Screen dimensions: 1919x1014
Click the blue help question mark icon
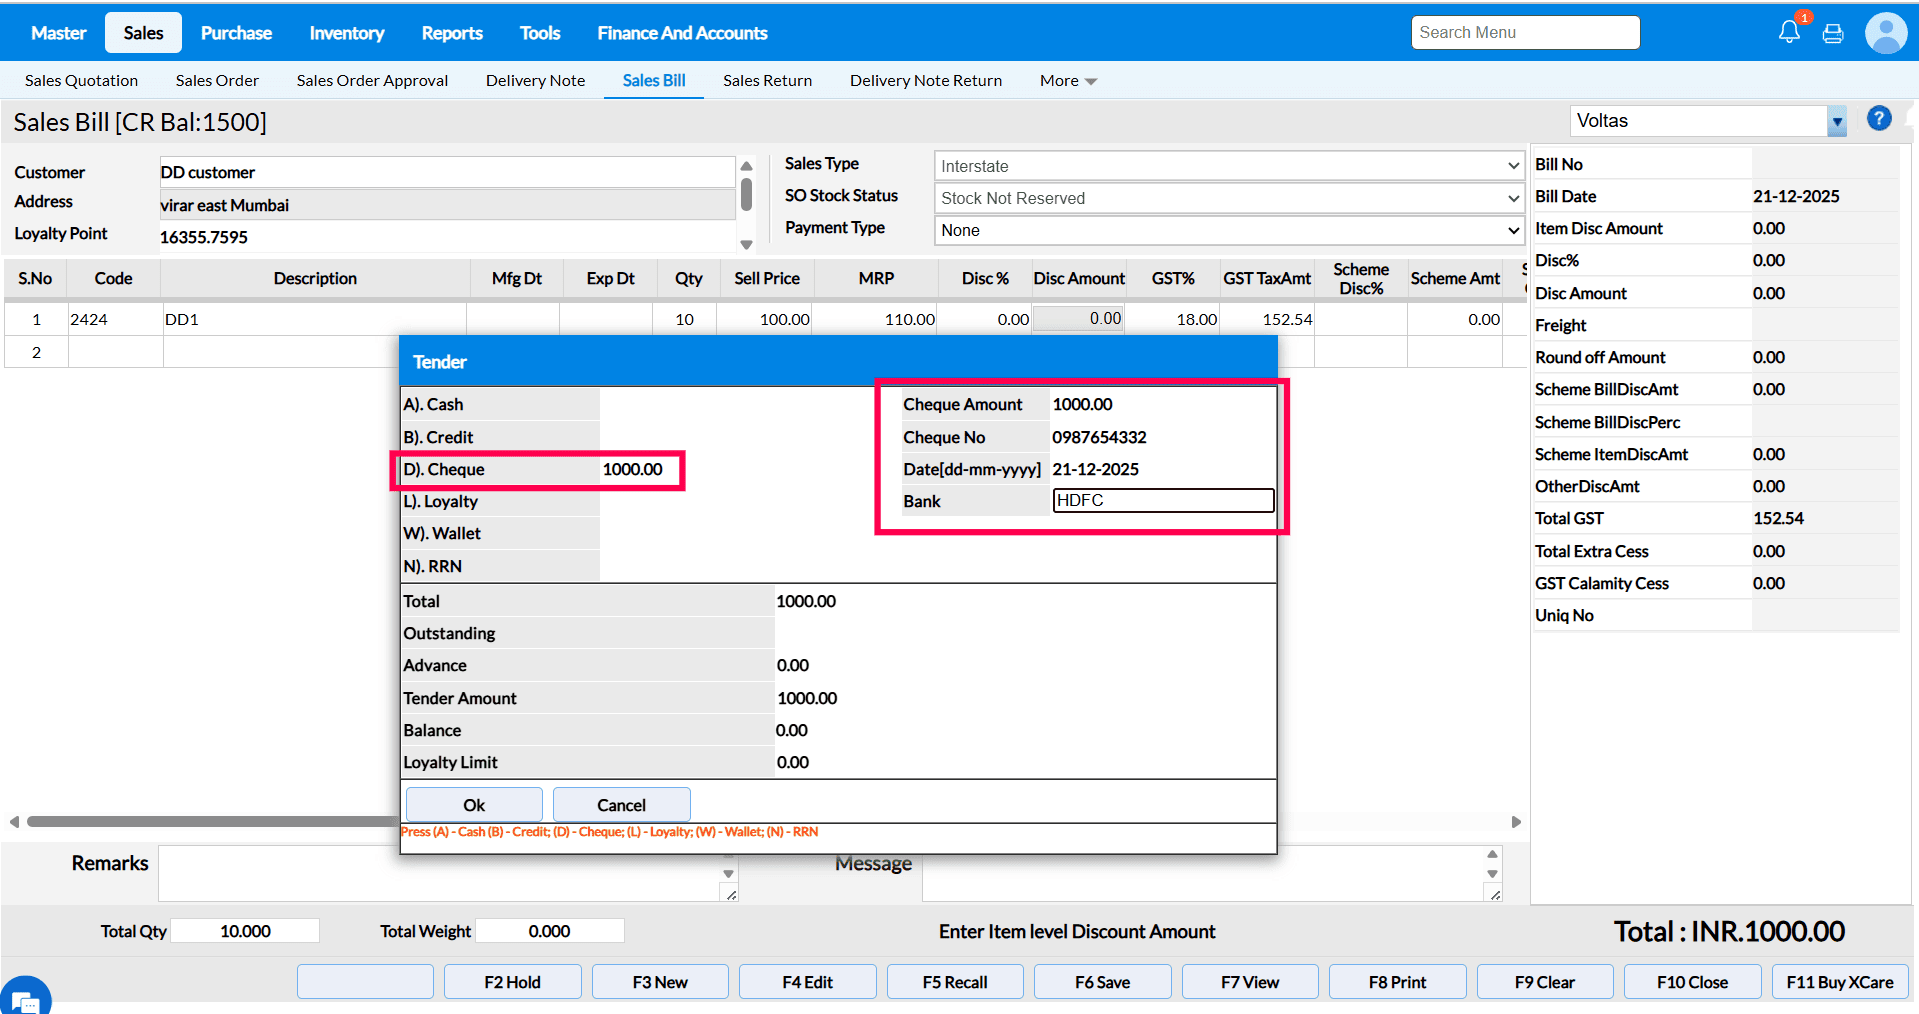[x=1879, y=119]
